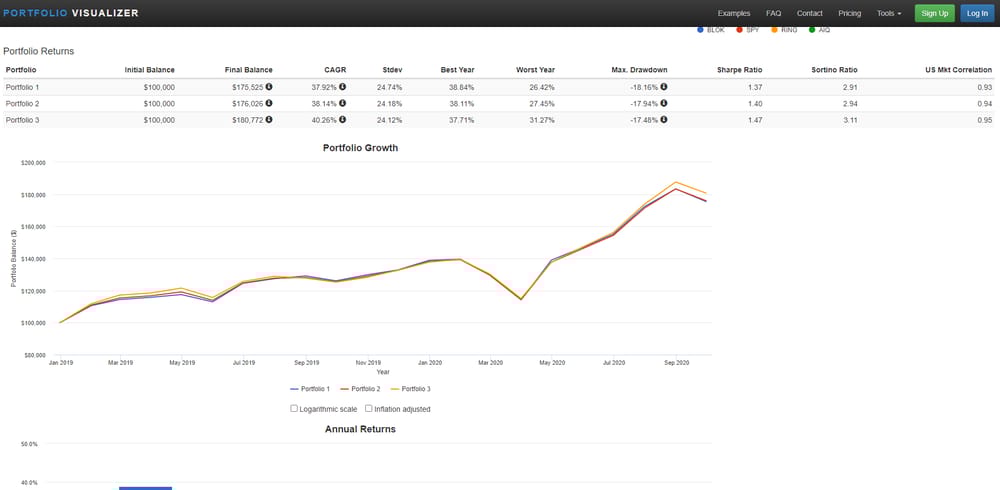Click the blue Log In button
Viewport: 1000px width, 490px height.
pos(977,13)
